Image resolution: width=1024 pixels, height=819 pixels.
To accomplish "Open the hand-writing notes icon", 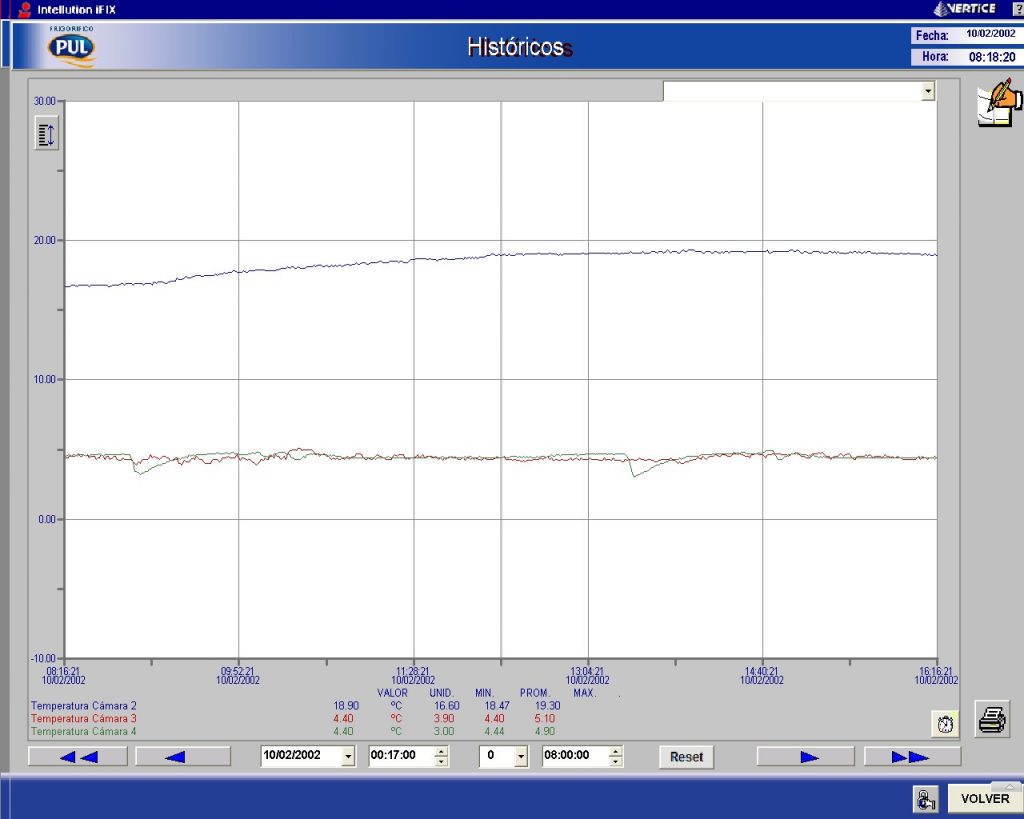I will pyautogui.click(x=999, y=104).
